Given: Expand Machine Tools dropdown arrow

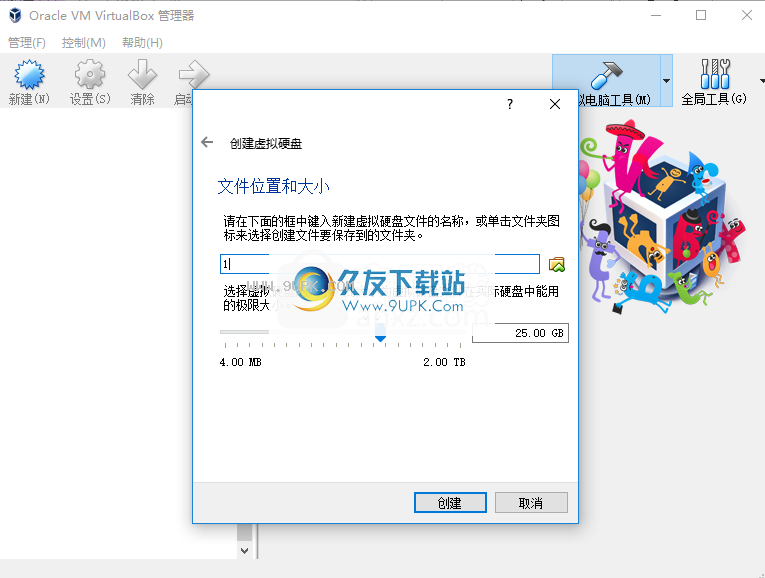Looking at the screenshot, I should pyautogui.click(x=666, y=80).
